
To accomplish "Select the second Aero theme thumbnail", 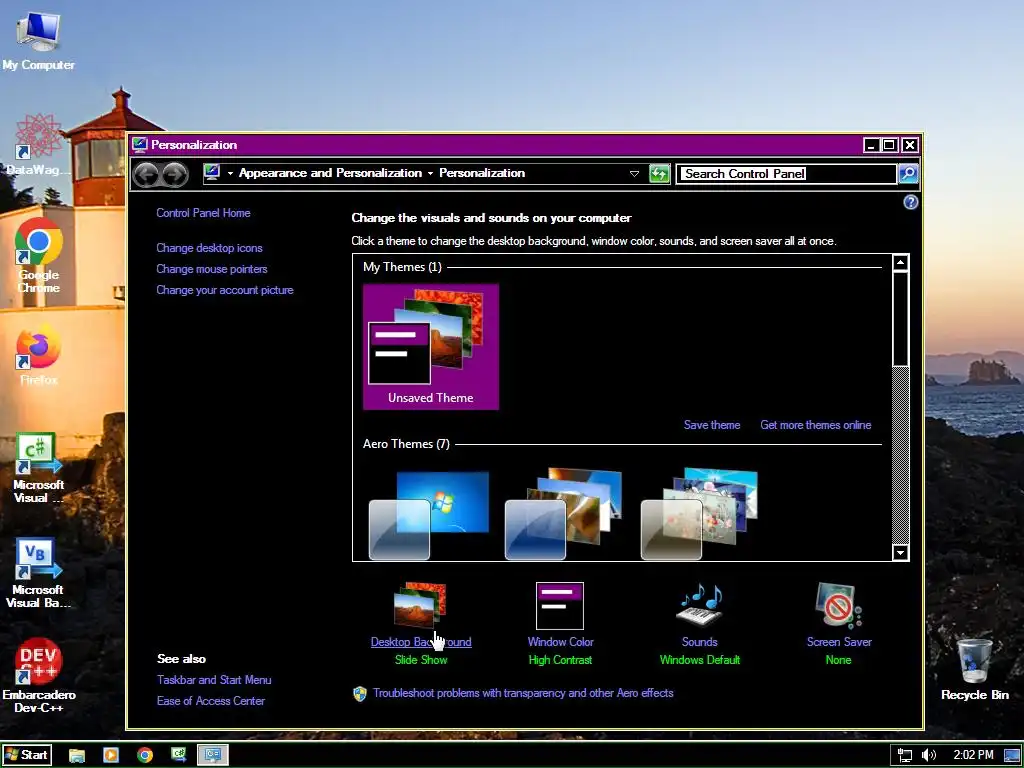I will (564, 514).
